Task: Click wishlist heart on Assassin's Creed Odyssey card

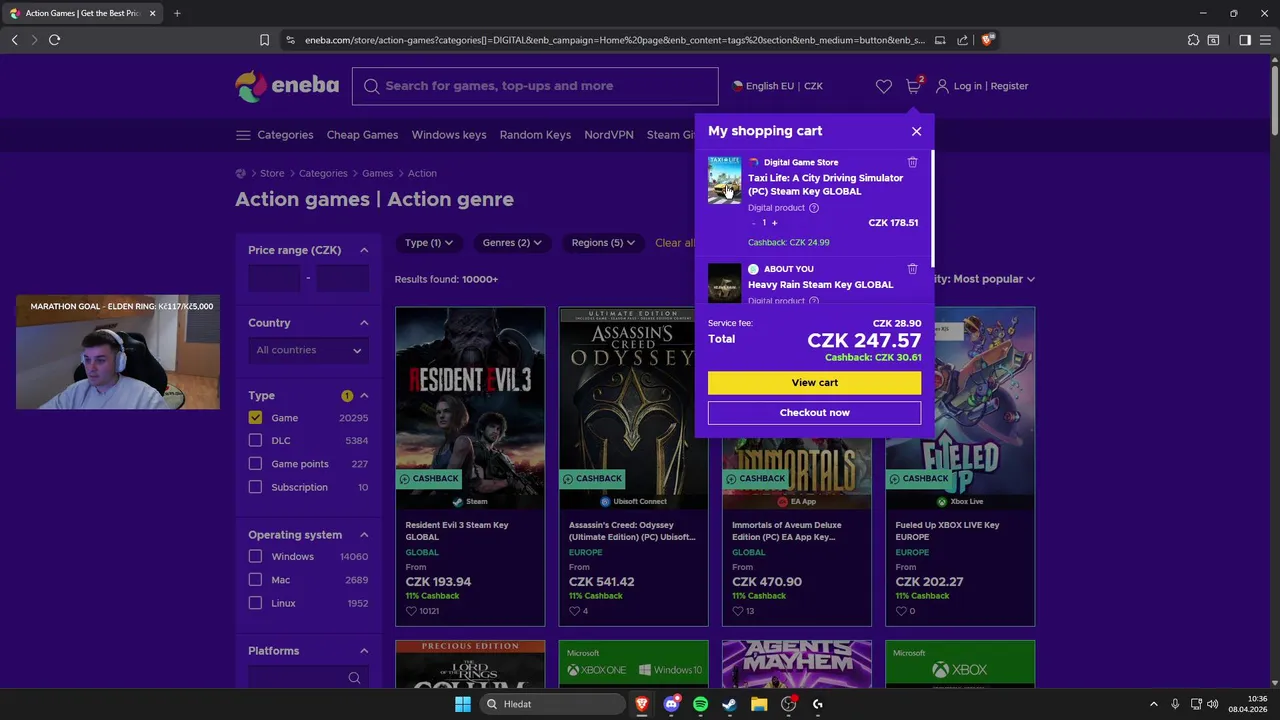Action: click(x=574, y=611)
